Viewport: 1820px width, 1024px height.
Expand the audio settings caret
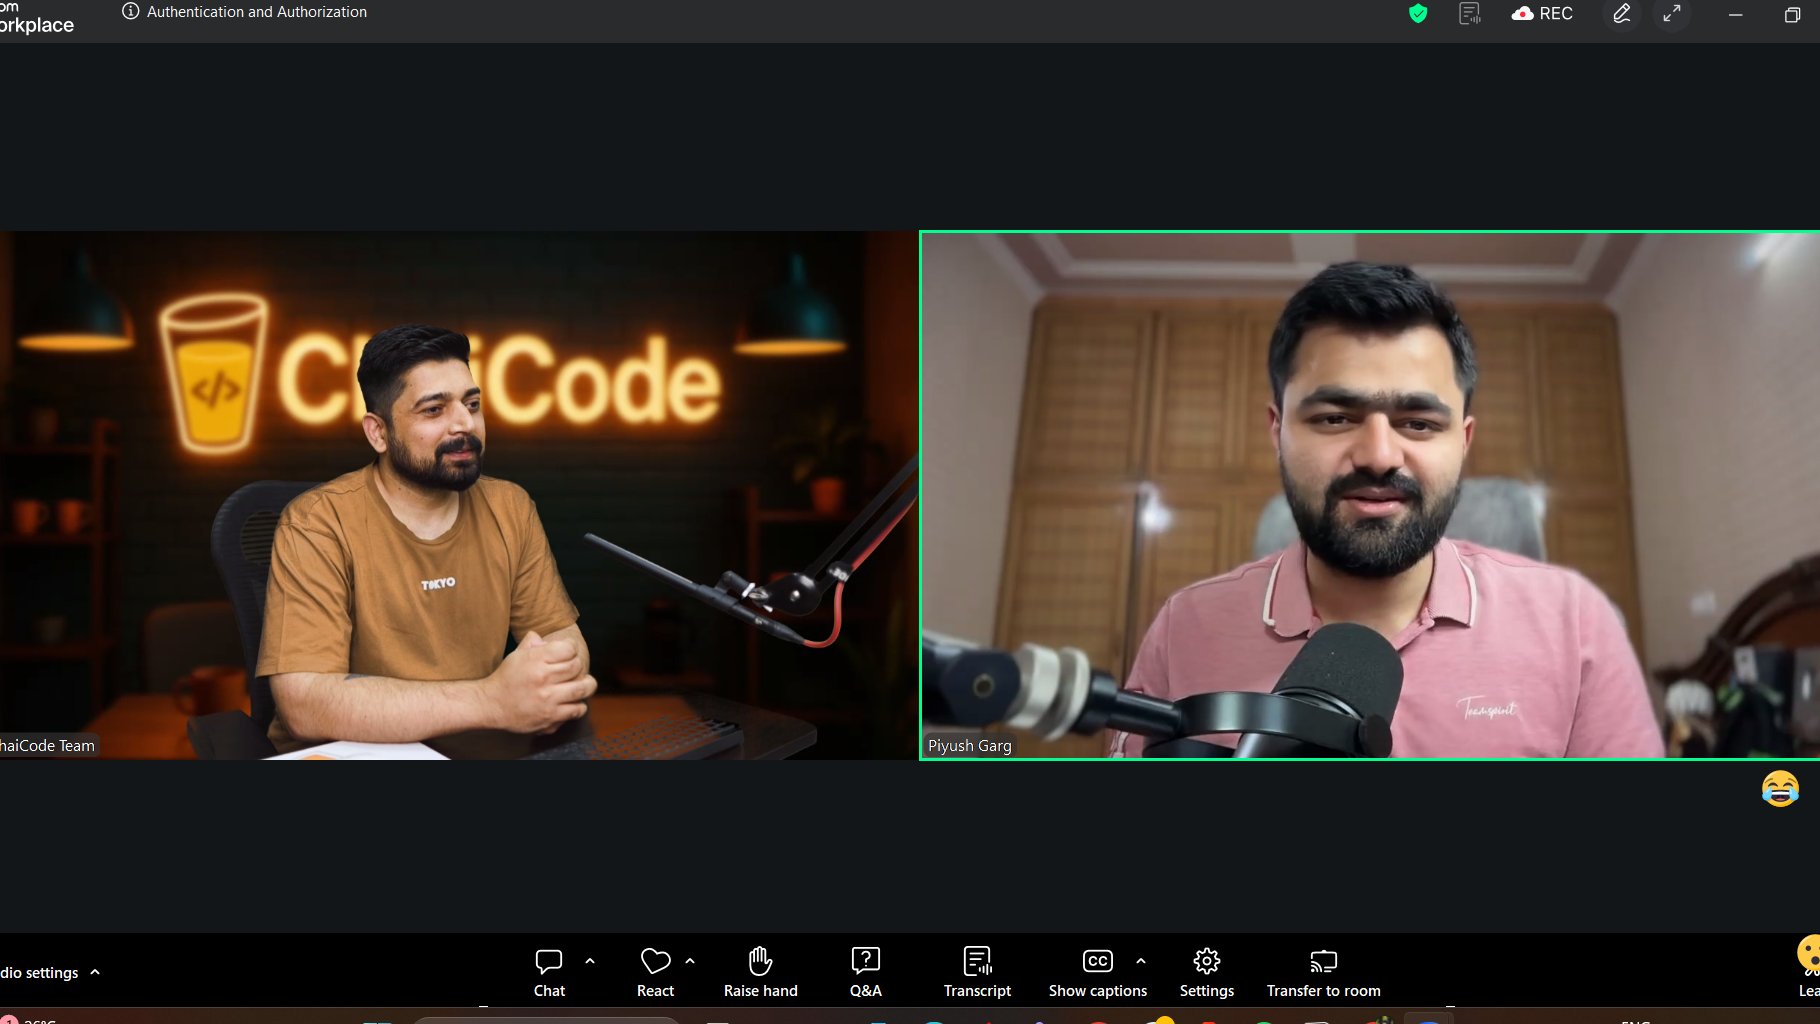(x=95, y=972)
